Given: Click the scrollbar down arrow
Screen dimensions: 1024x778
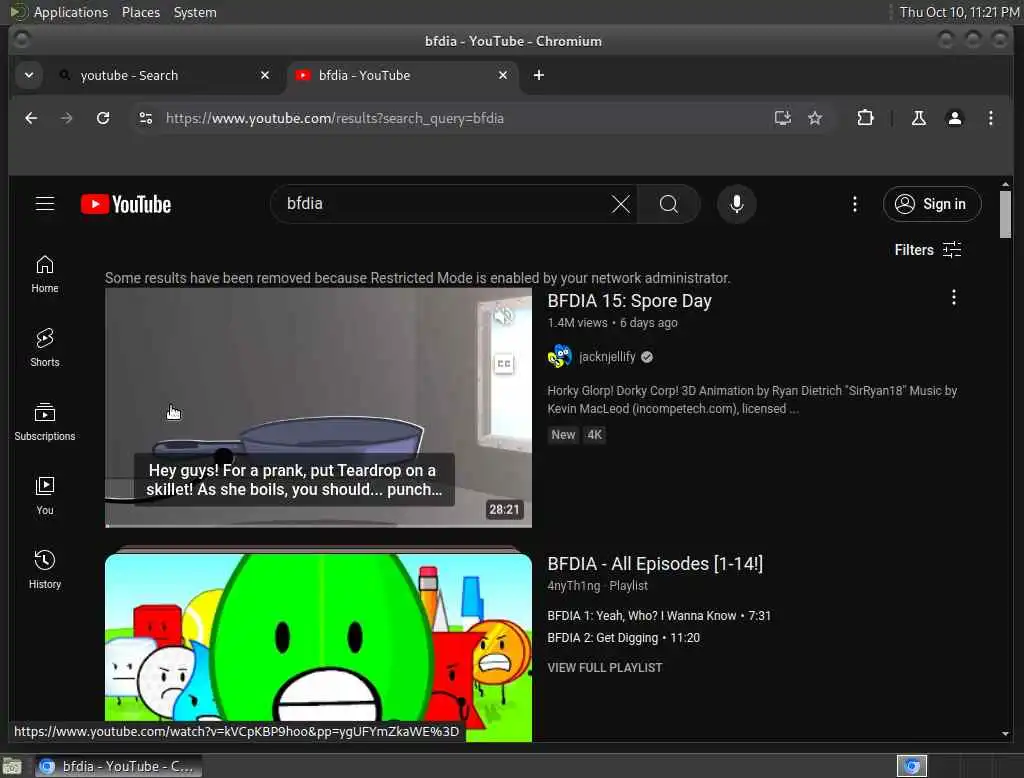Looking at the screenshot, I should pos(1005,734).
